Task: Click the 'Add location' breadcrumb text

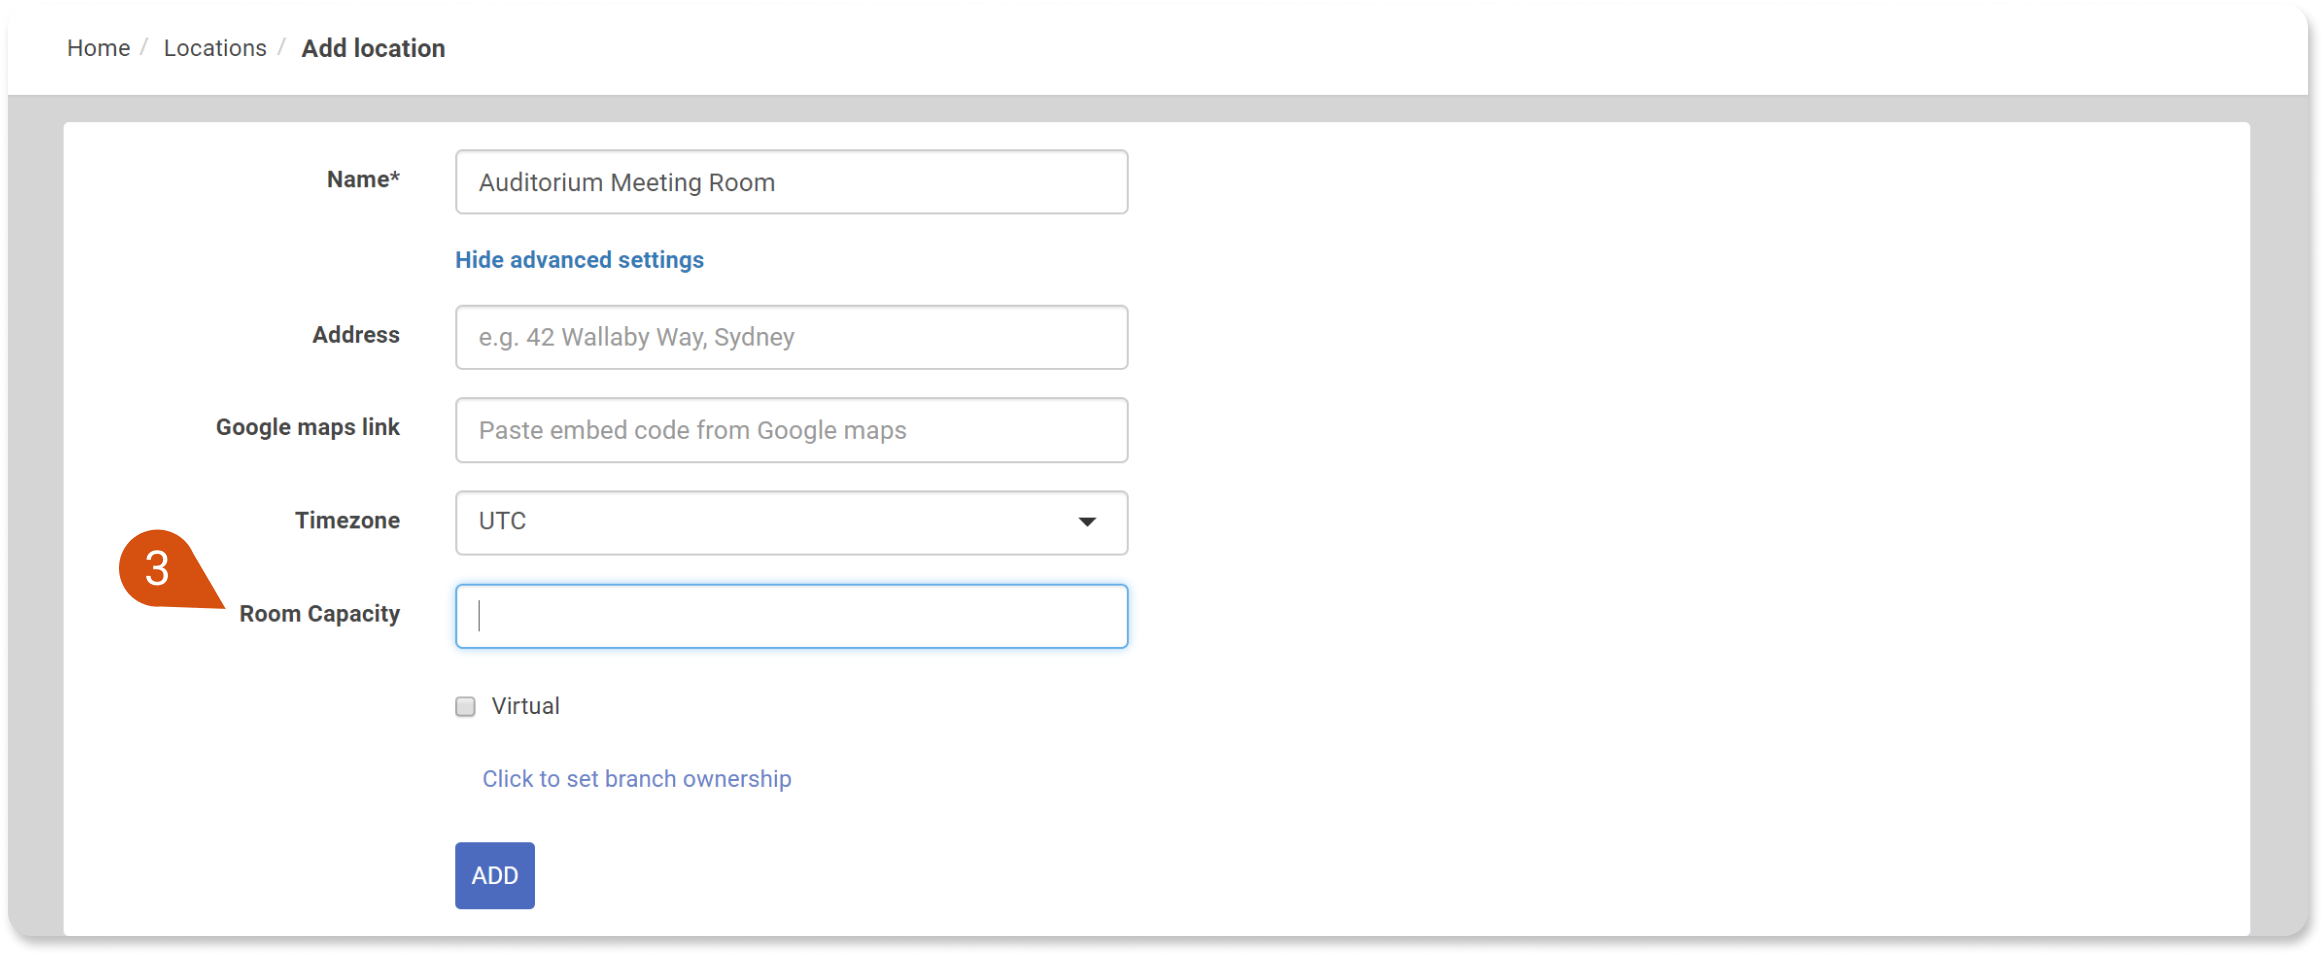Action: click(x=373, y=48)
